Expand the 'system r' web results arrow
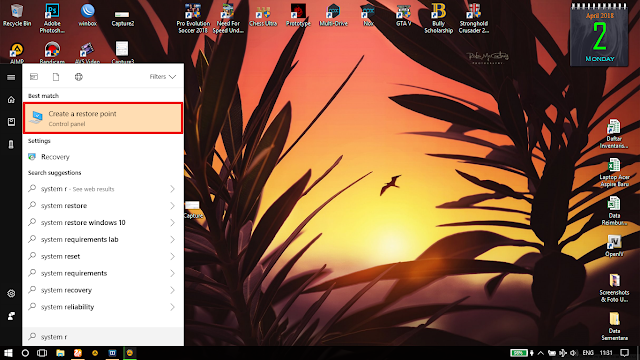 click(172, 189)
